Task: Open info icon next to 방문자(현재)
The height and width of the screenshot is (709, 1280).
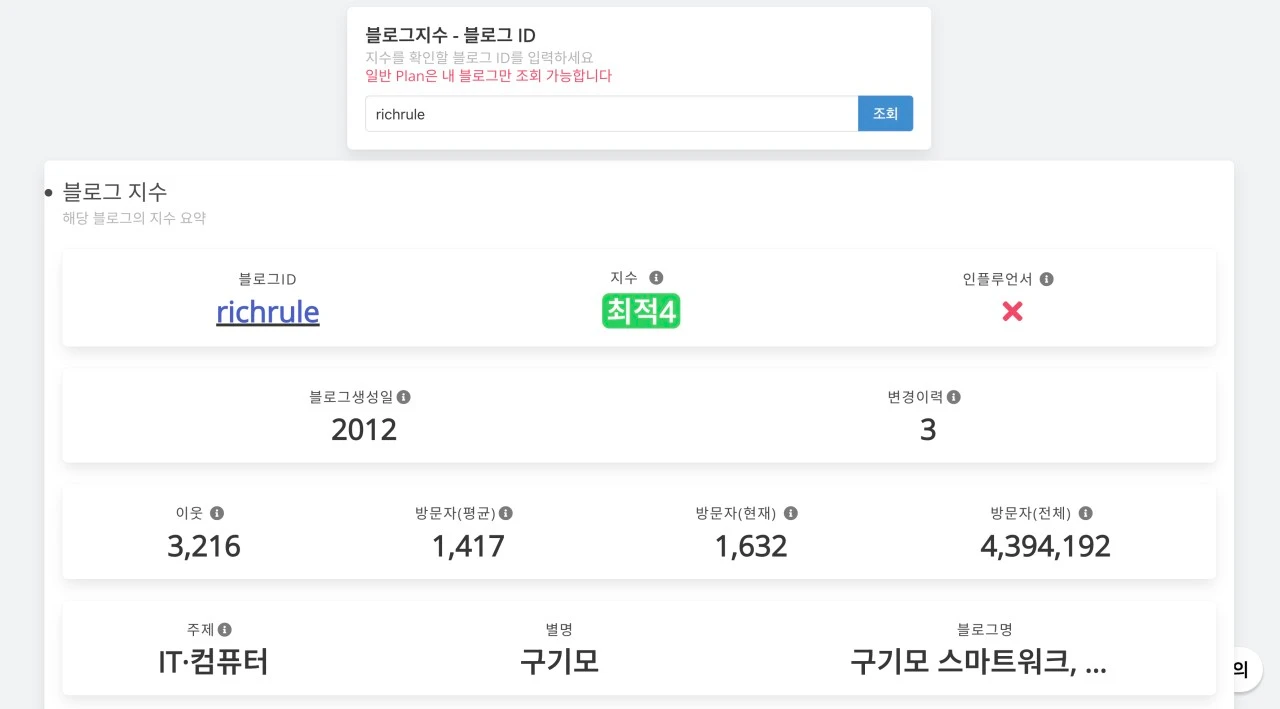Action: pyautogui.click(x=791, y=513)
